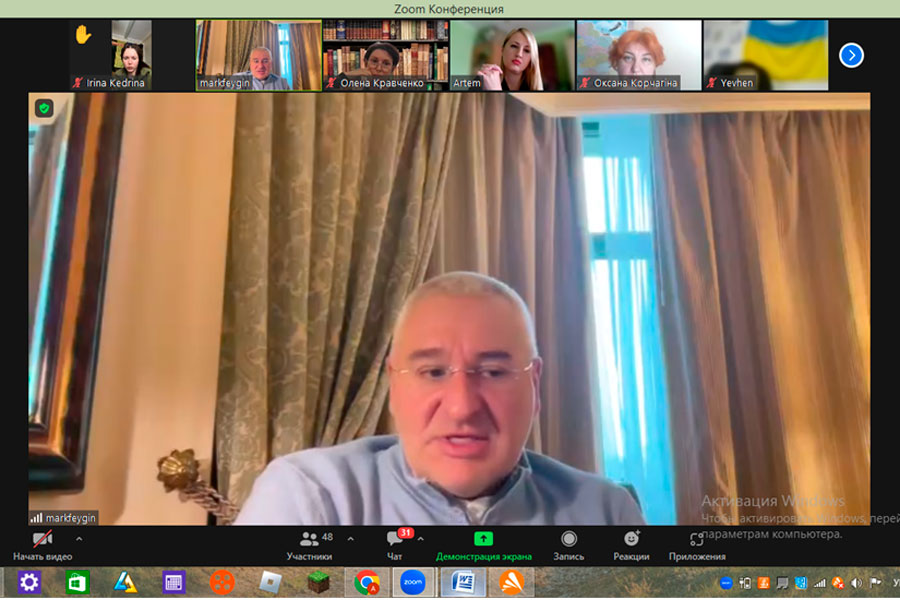Open the Minecraft block icon in taskbar
Viewport: 900px width, 600px height.
[x=318, y=583]
